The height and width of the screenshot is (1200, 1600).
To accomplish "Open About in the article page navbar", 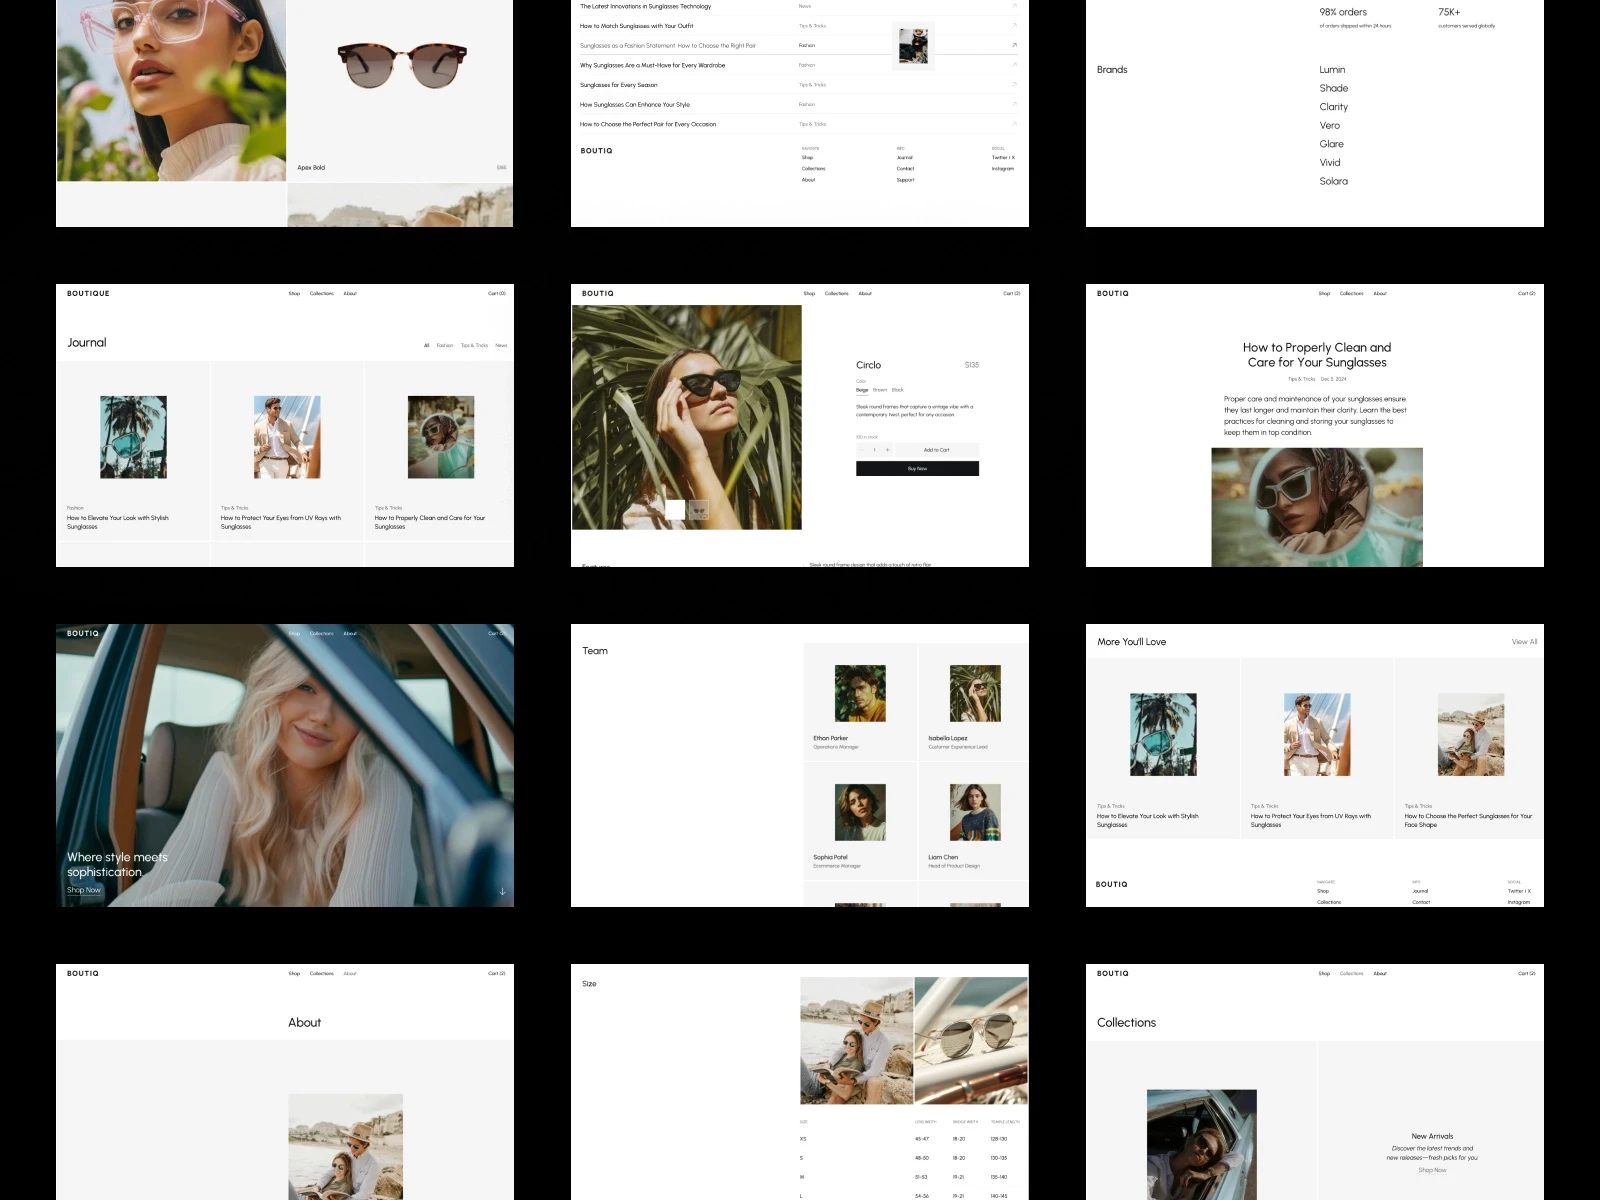I will [1380, 293].
